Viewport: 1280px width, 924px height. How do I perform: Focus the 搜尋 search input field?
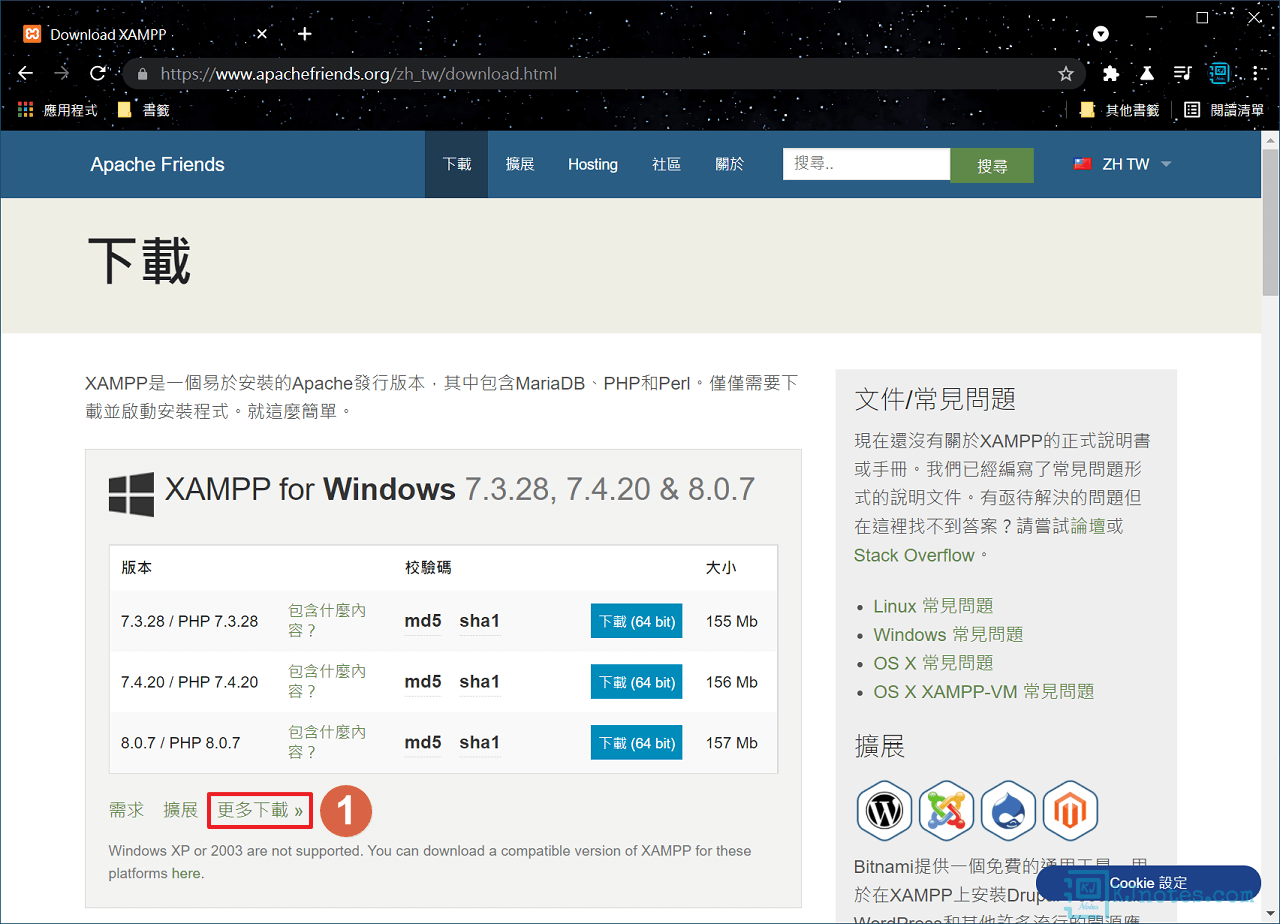point(866,164)
